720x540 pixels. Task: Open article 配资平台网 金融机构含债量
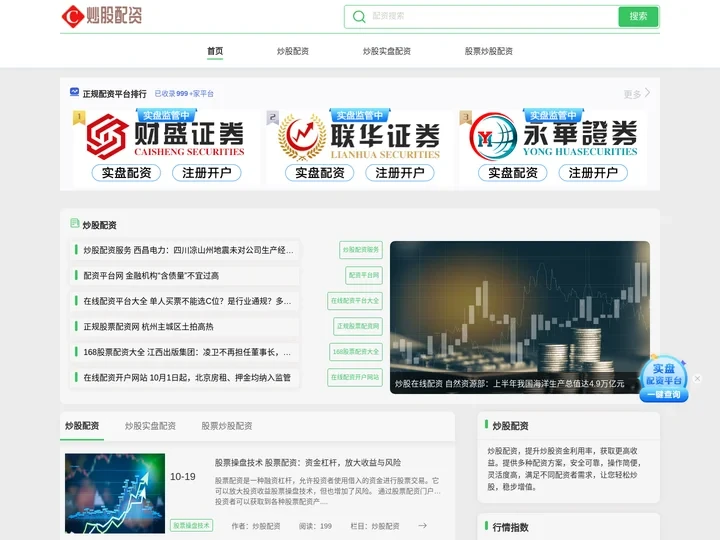click(151, 276)
